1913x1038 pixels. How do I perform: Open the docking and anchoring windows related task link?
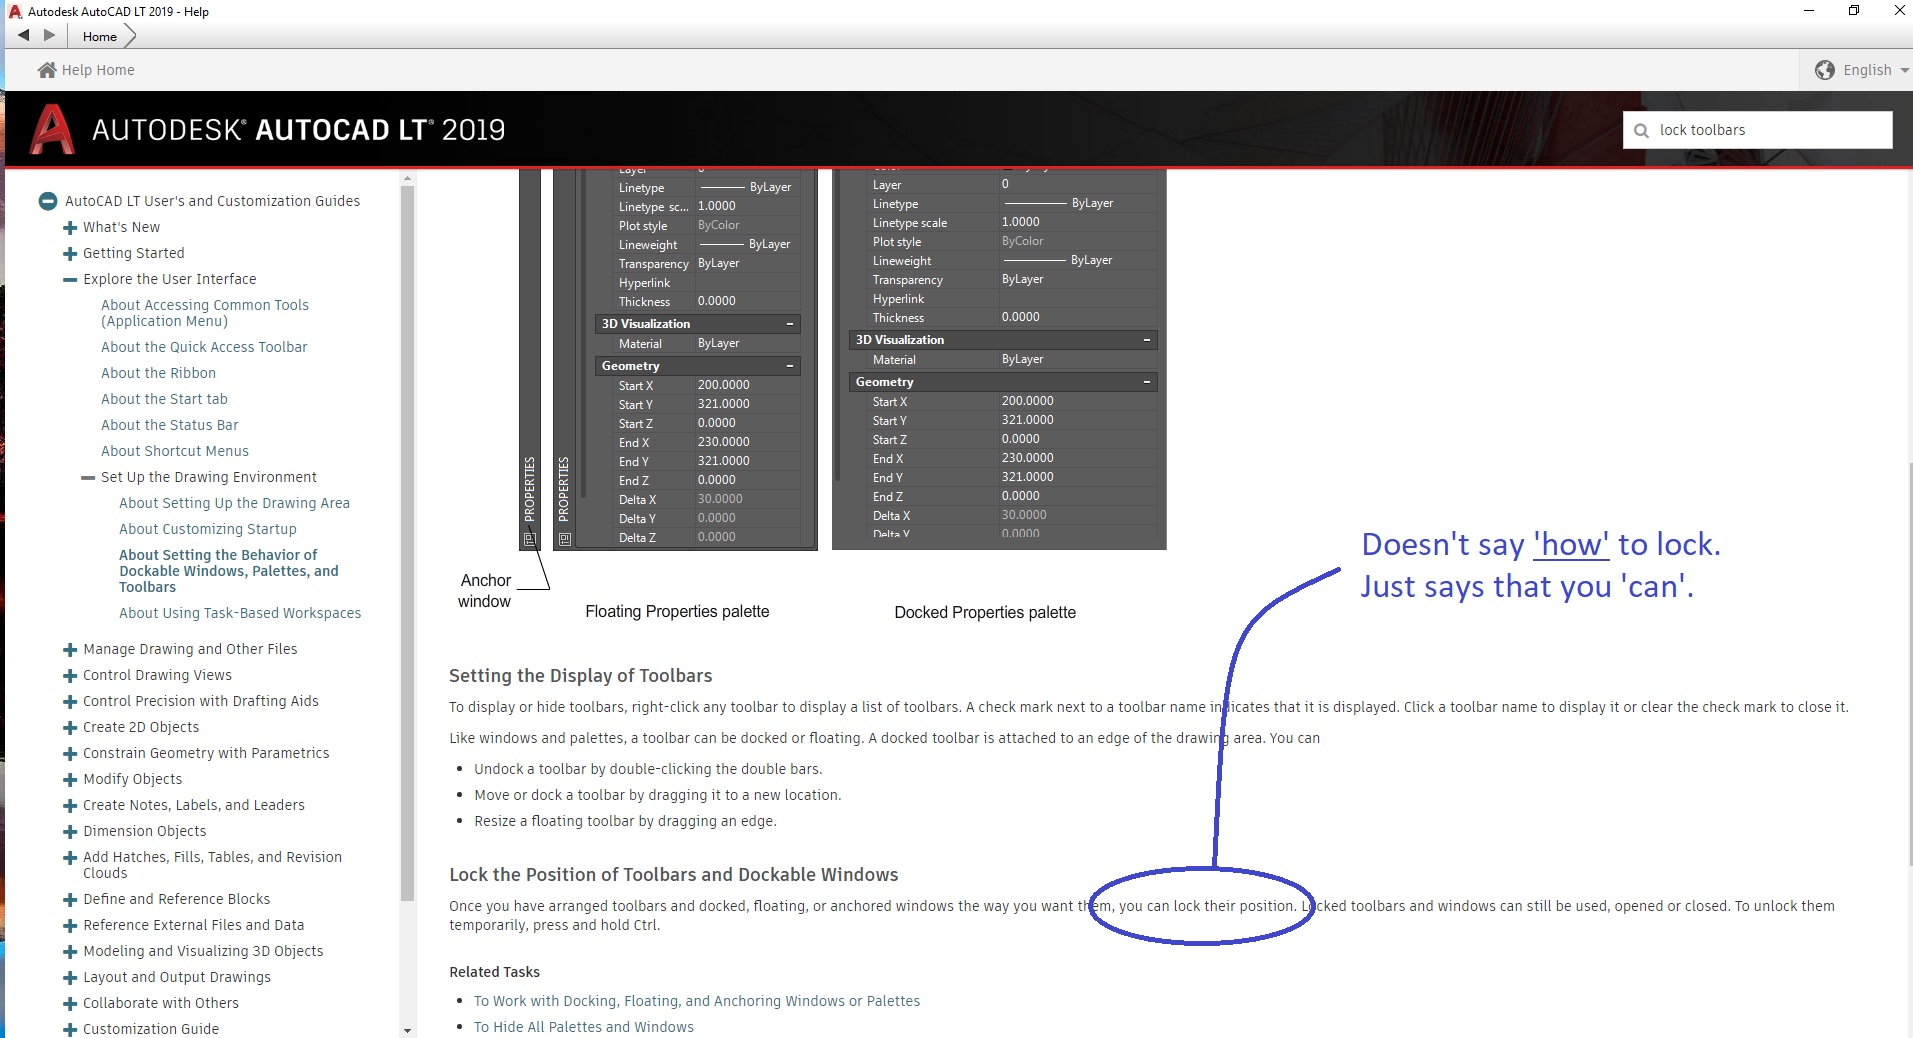[696, 1001]
